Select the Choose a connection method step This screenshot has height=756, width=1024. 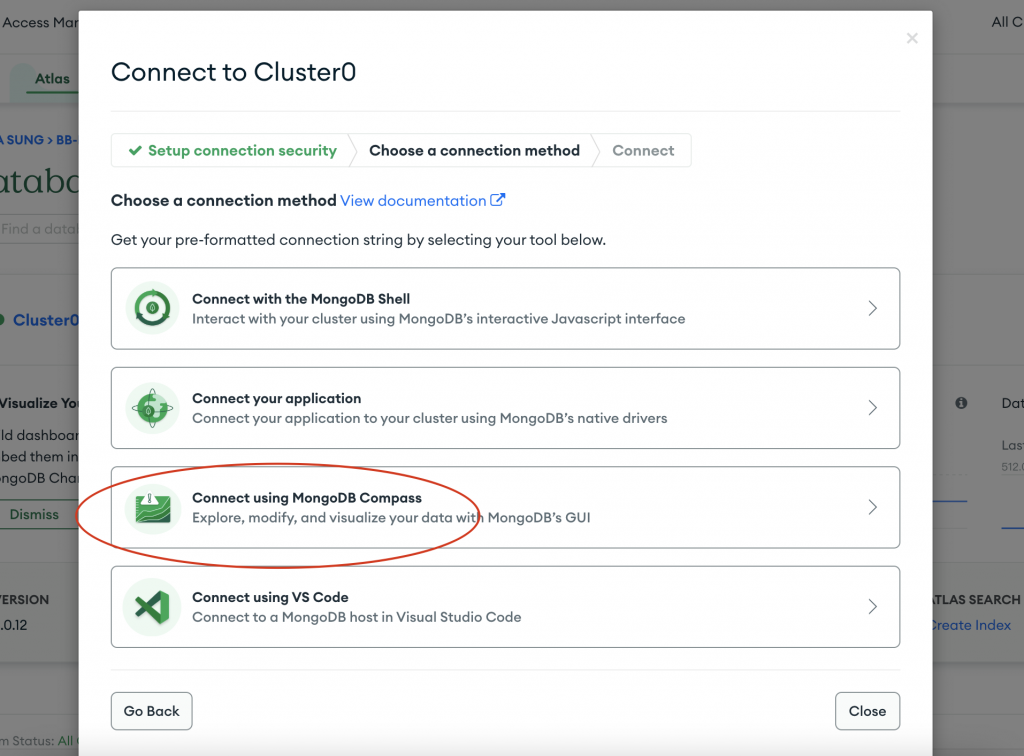coord(474,151)
